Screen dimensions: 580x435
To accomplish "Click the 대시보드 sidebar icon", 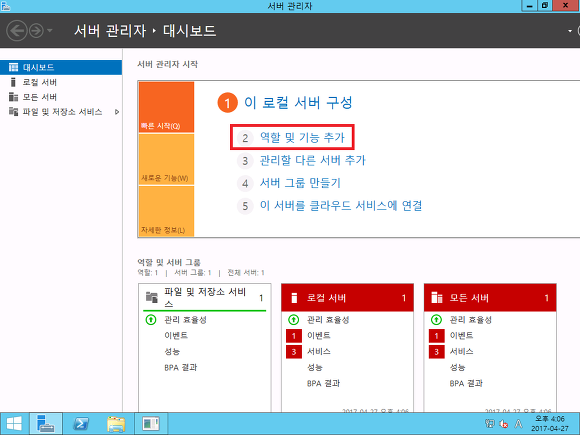I will [x=13, y=67].
